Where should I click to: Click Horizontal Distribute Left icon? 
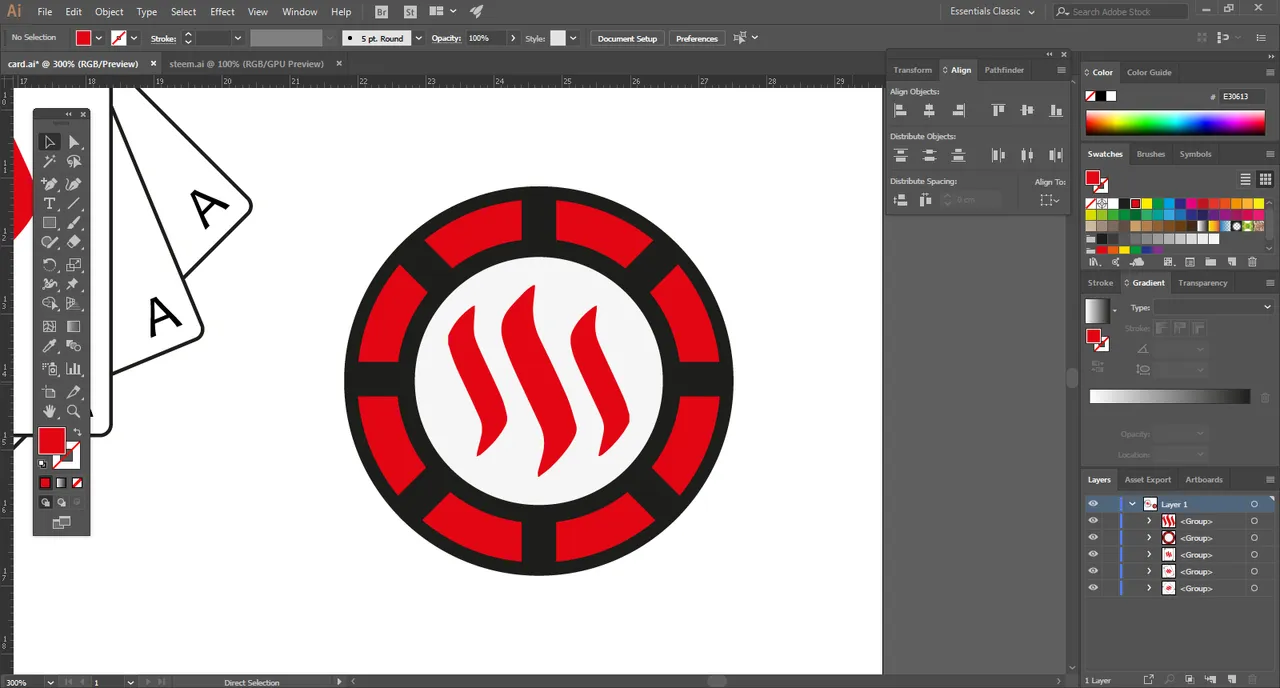[998, 155]
